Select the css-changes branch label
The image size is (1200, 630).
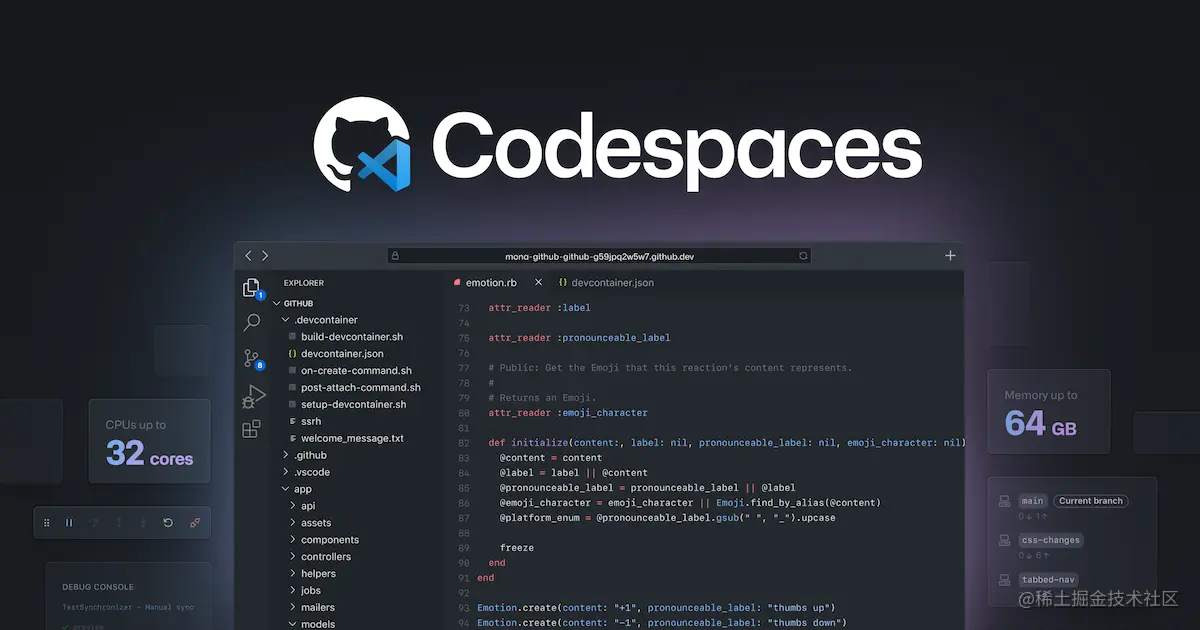pyautogui.click(x=1050, y=540)
